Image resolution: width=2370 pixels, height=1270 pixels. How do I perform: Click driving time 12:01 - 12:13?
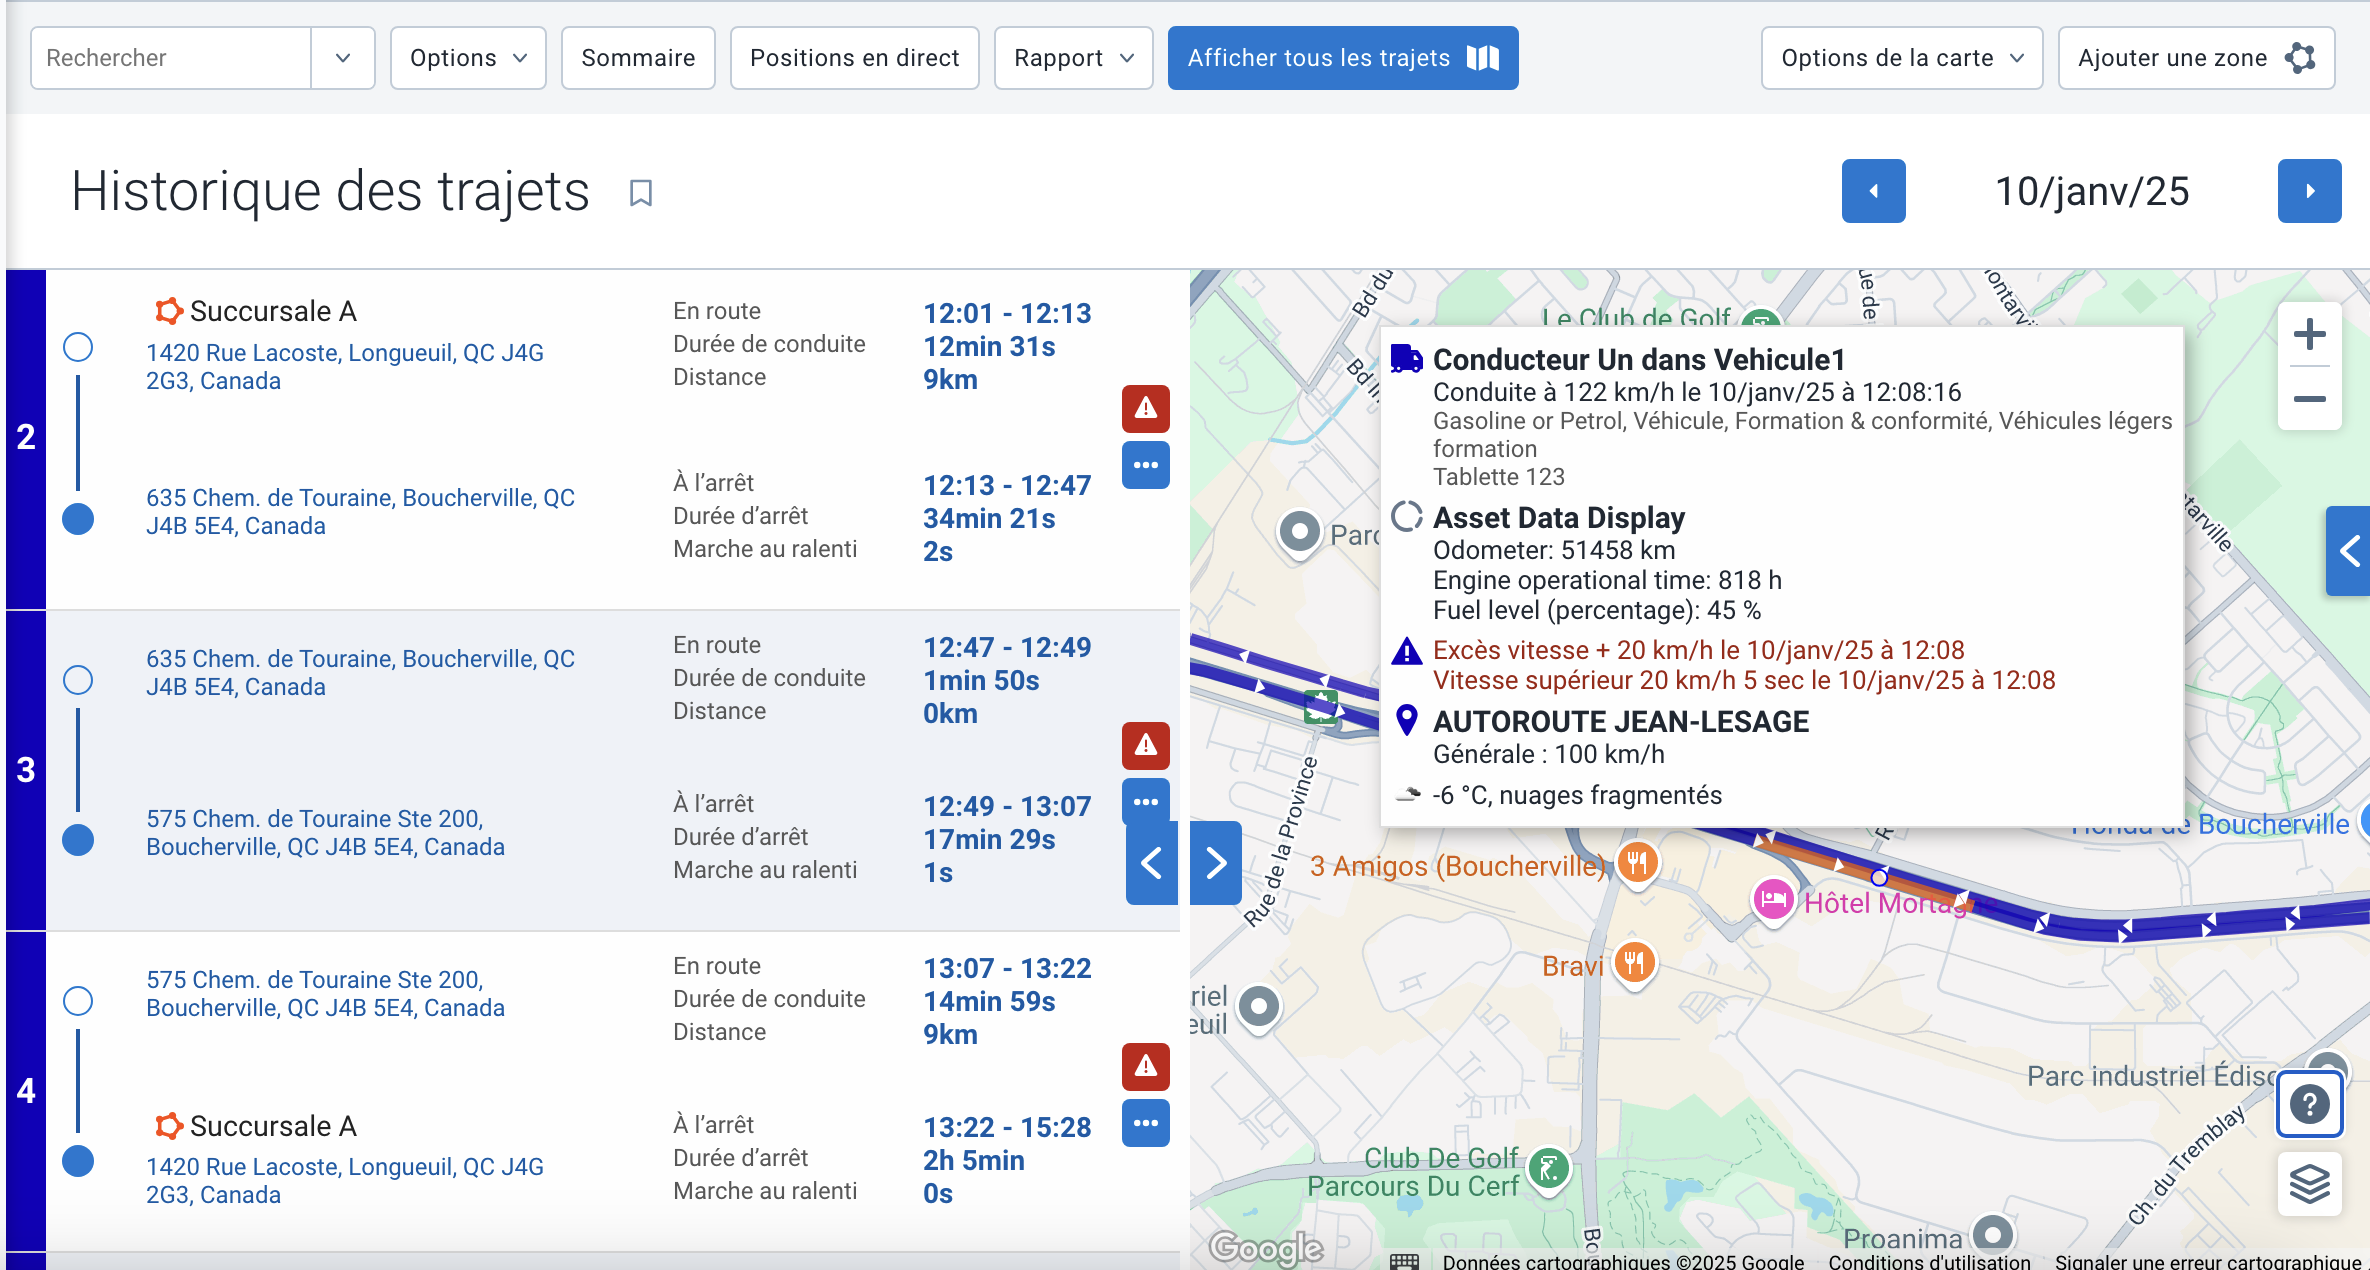[1007, 314]
